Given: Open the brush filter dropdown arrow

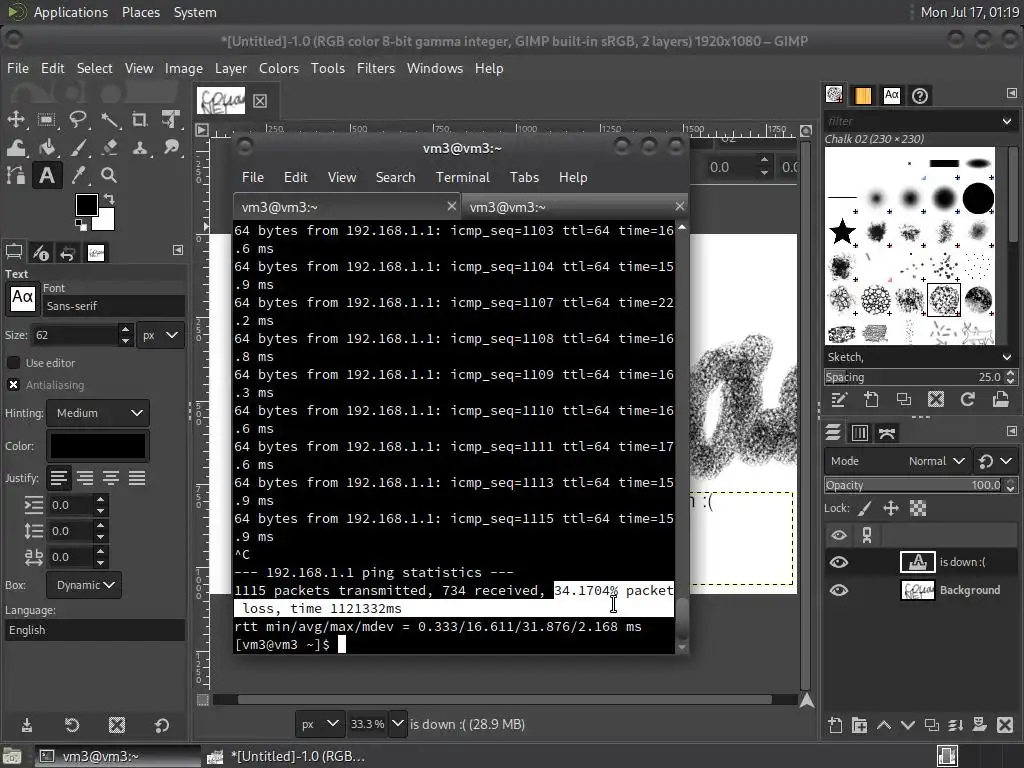Looking at the screenshot, I should coord(1006,121).
